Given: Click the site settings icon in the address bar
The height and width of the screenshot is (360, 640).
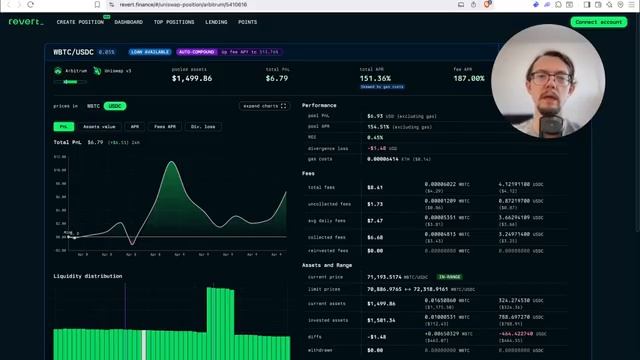Looking at the screenshot, I should [x=112, y=4].
